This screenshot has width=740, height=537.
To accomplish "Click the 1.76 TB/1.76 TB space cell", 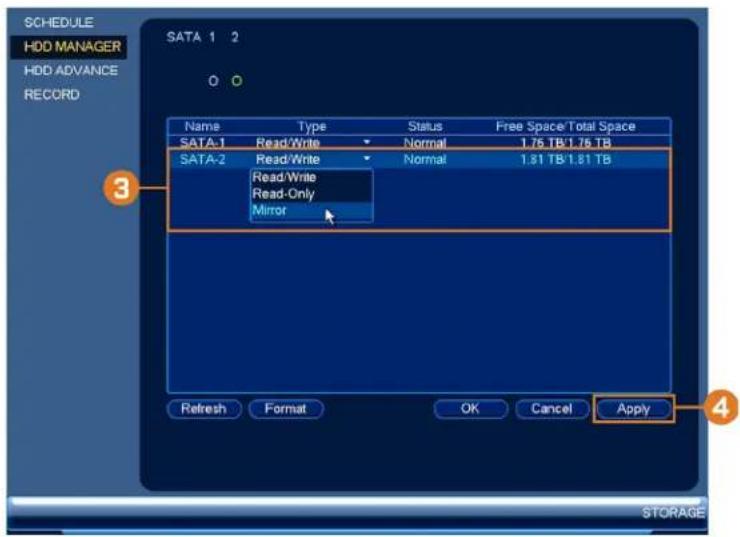I will [565, 143].
